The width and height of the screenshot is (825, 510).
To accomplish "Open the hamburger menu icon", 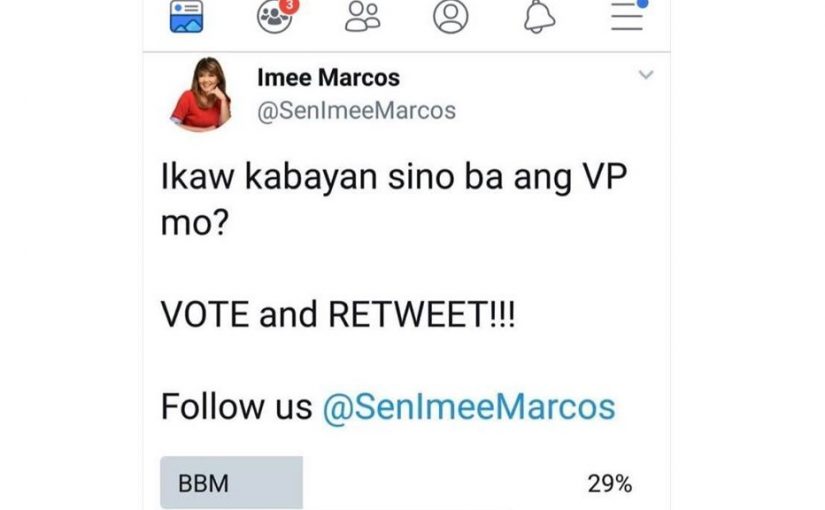I will [x=627, y=16].
